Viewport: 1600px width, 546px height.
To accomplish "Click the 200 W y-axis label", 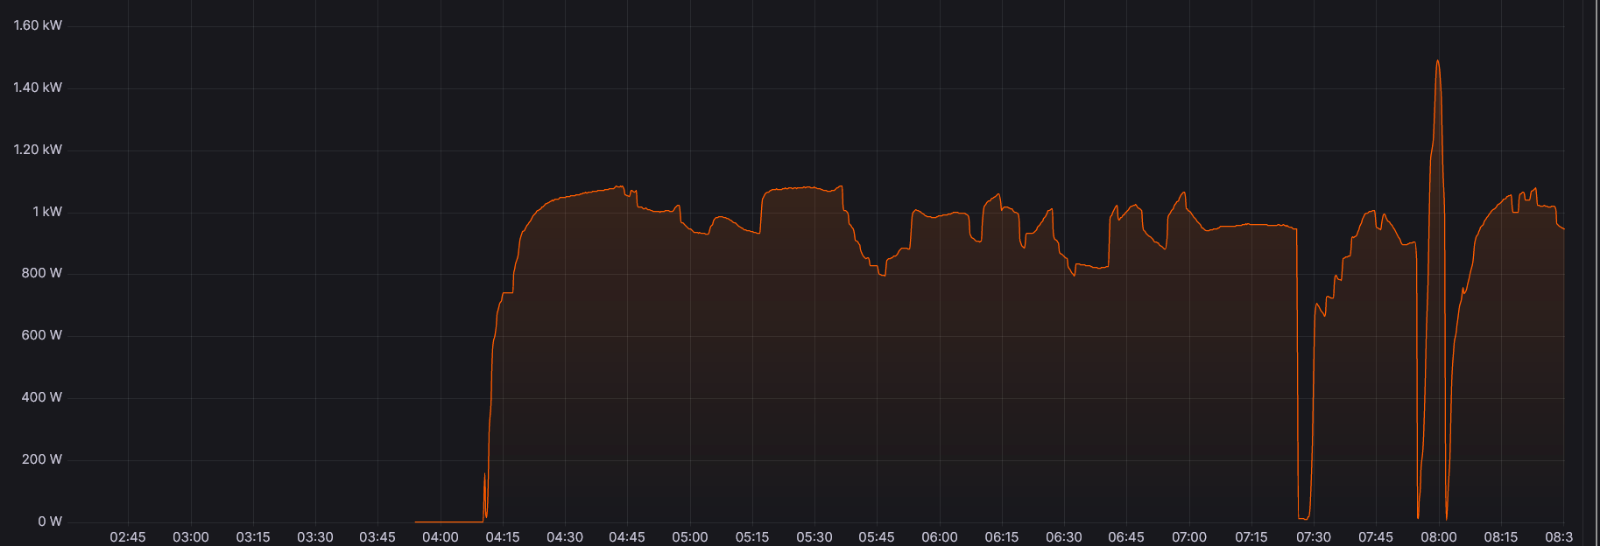I will point(42,459).
